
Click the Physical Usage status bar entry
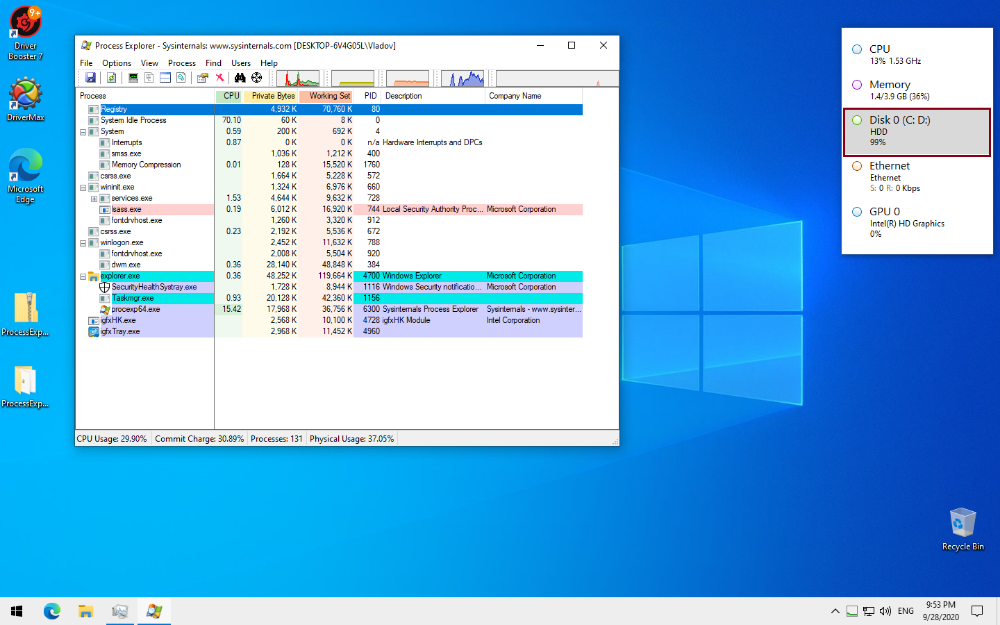tap(351, 439)
